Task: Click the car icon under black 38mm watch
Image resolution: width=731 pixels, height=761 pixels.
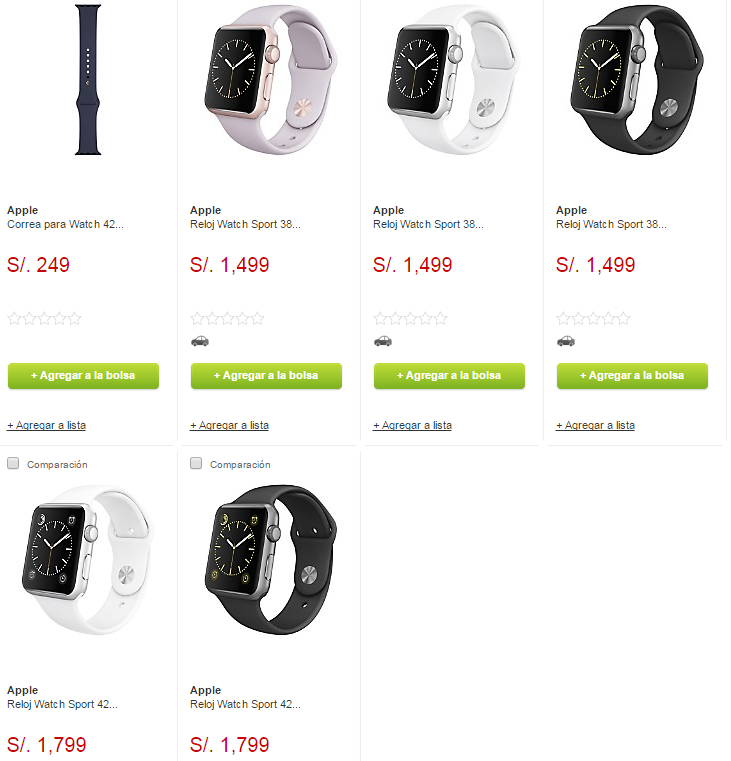Action: [565, 341]
